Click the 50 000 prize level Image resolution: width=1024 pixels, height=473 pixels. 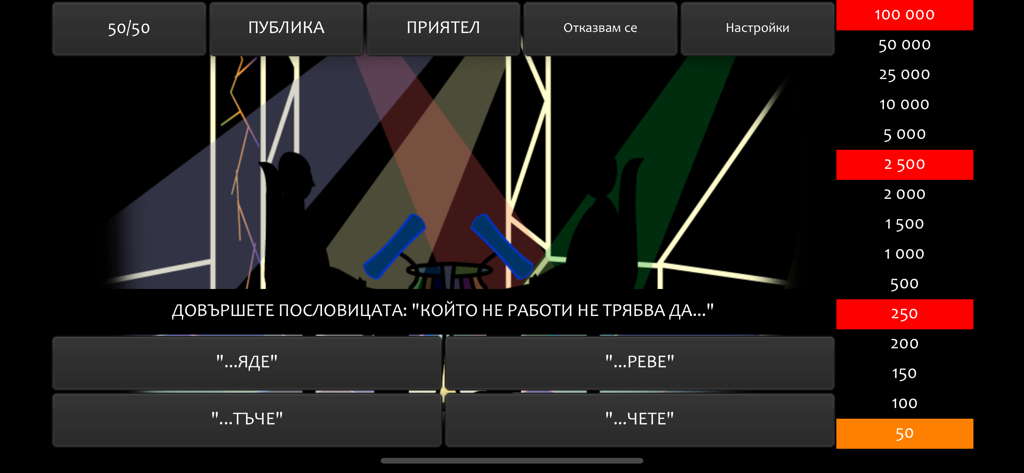[904, 45]
